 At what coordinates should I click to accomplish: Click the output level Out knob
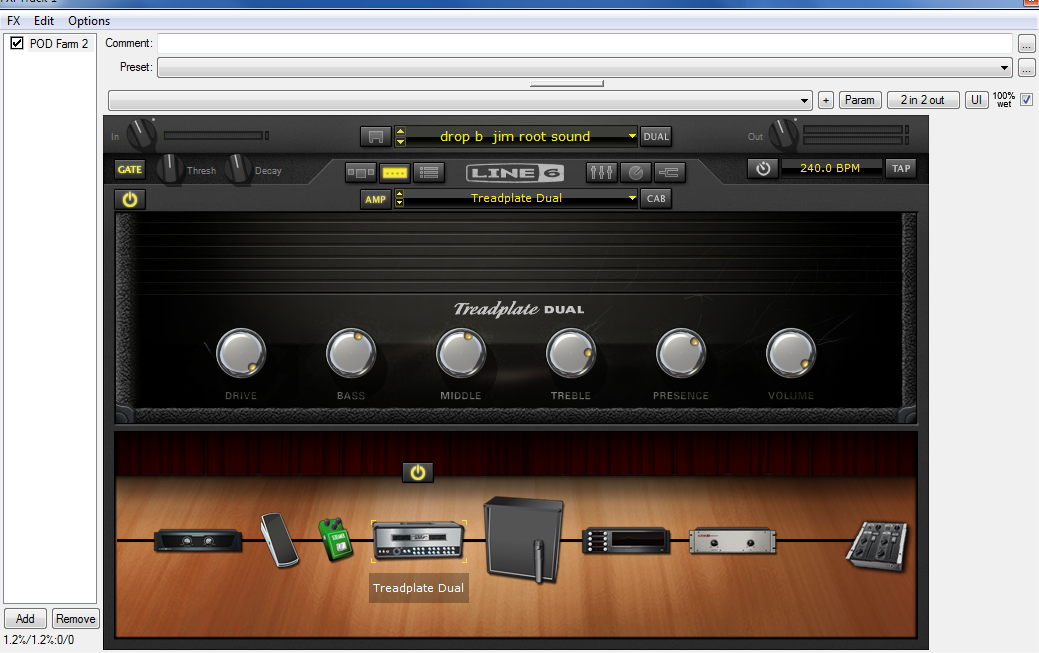783,134
